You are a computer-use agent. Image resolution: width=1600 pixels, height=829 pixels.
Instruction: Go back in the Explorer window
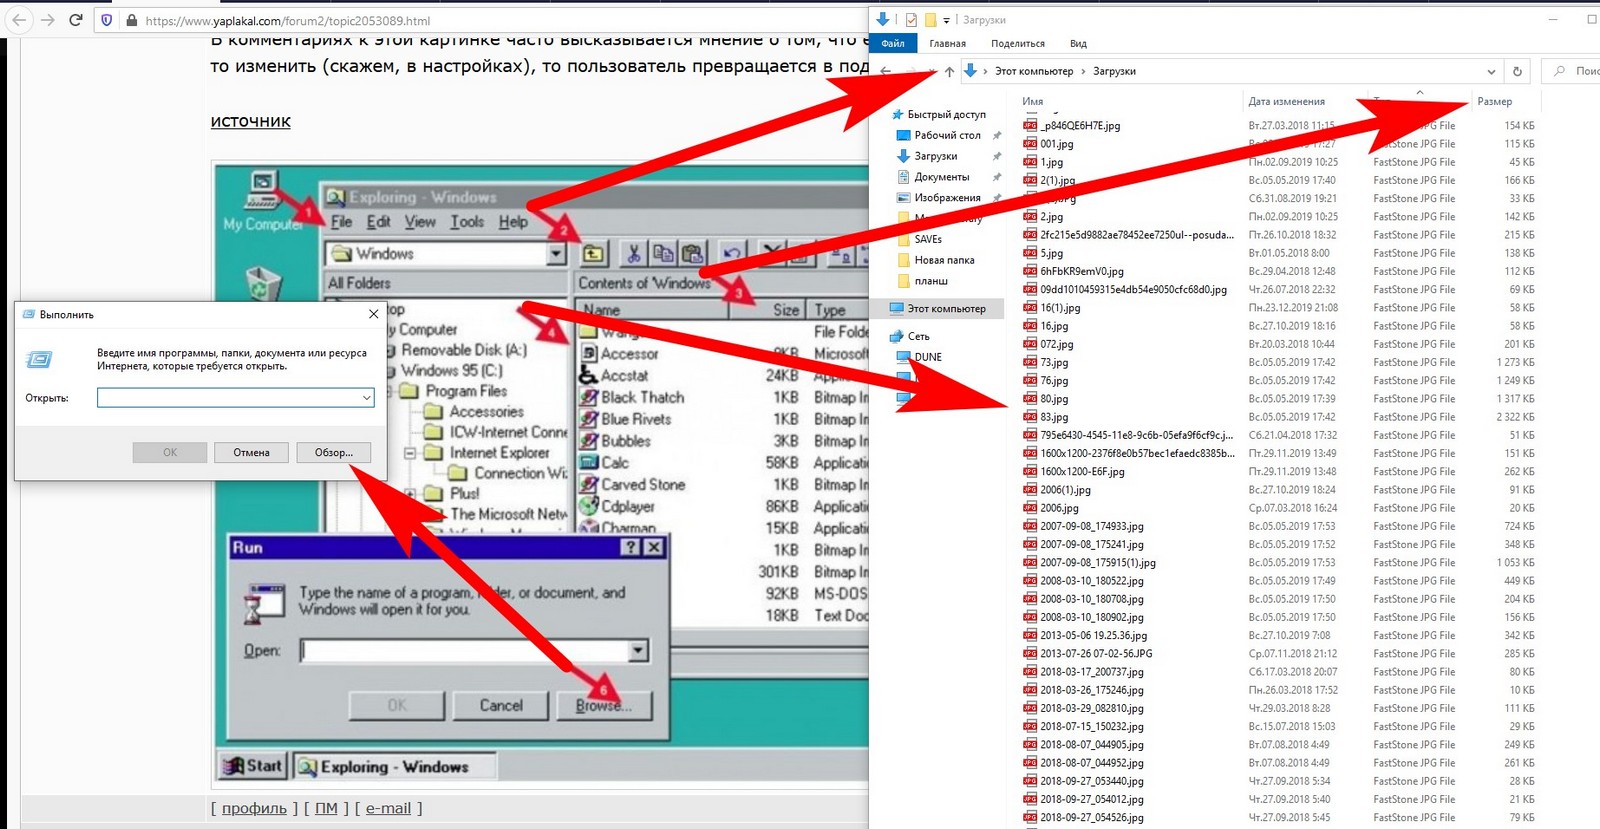click(x=886, y=71)
